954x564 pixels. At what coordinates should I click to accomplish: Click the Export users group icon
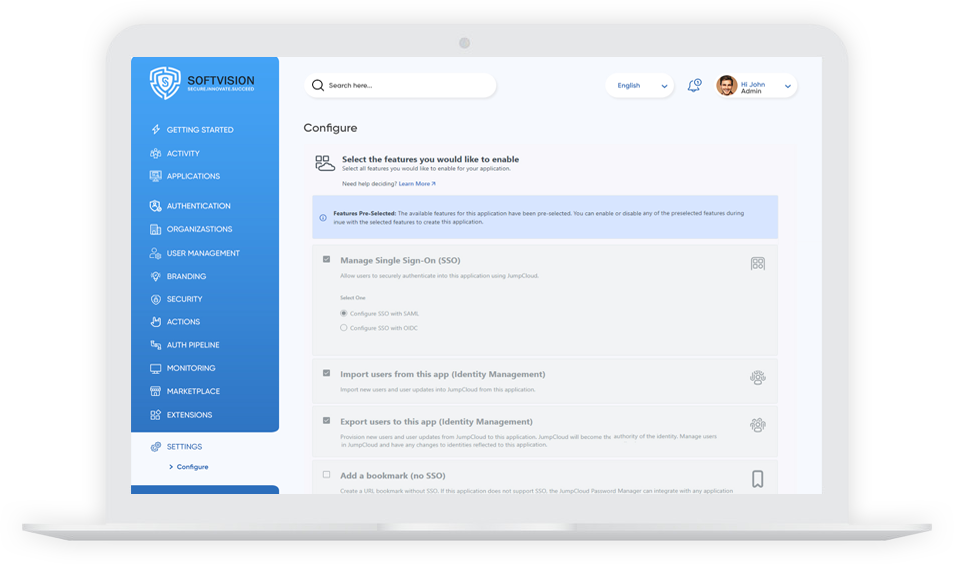coord(757,425)
